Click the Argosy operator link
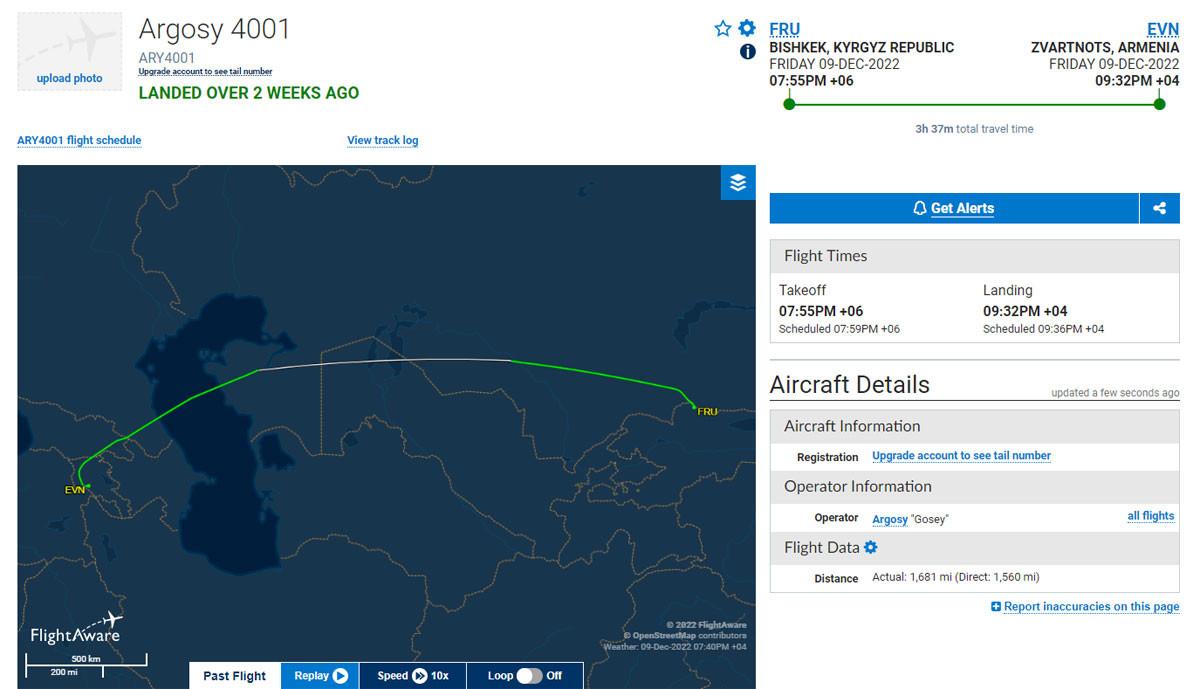 (x=890, y=519)
